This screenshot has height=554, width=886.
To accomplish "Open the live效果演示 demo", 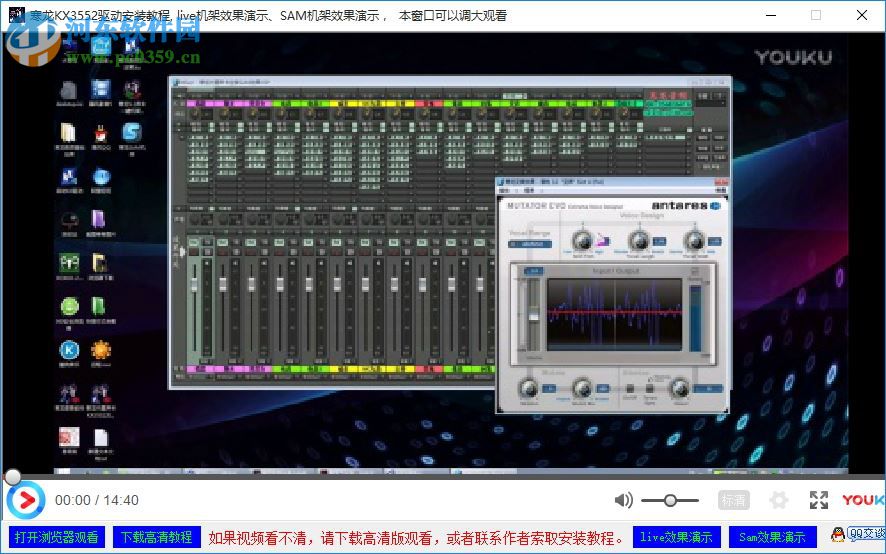I will coord(677,537).
